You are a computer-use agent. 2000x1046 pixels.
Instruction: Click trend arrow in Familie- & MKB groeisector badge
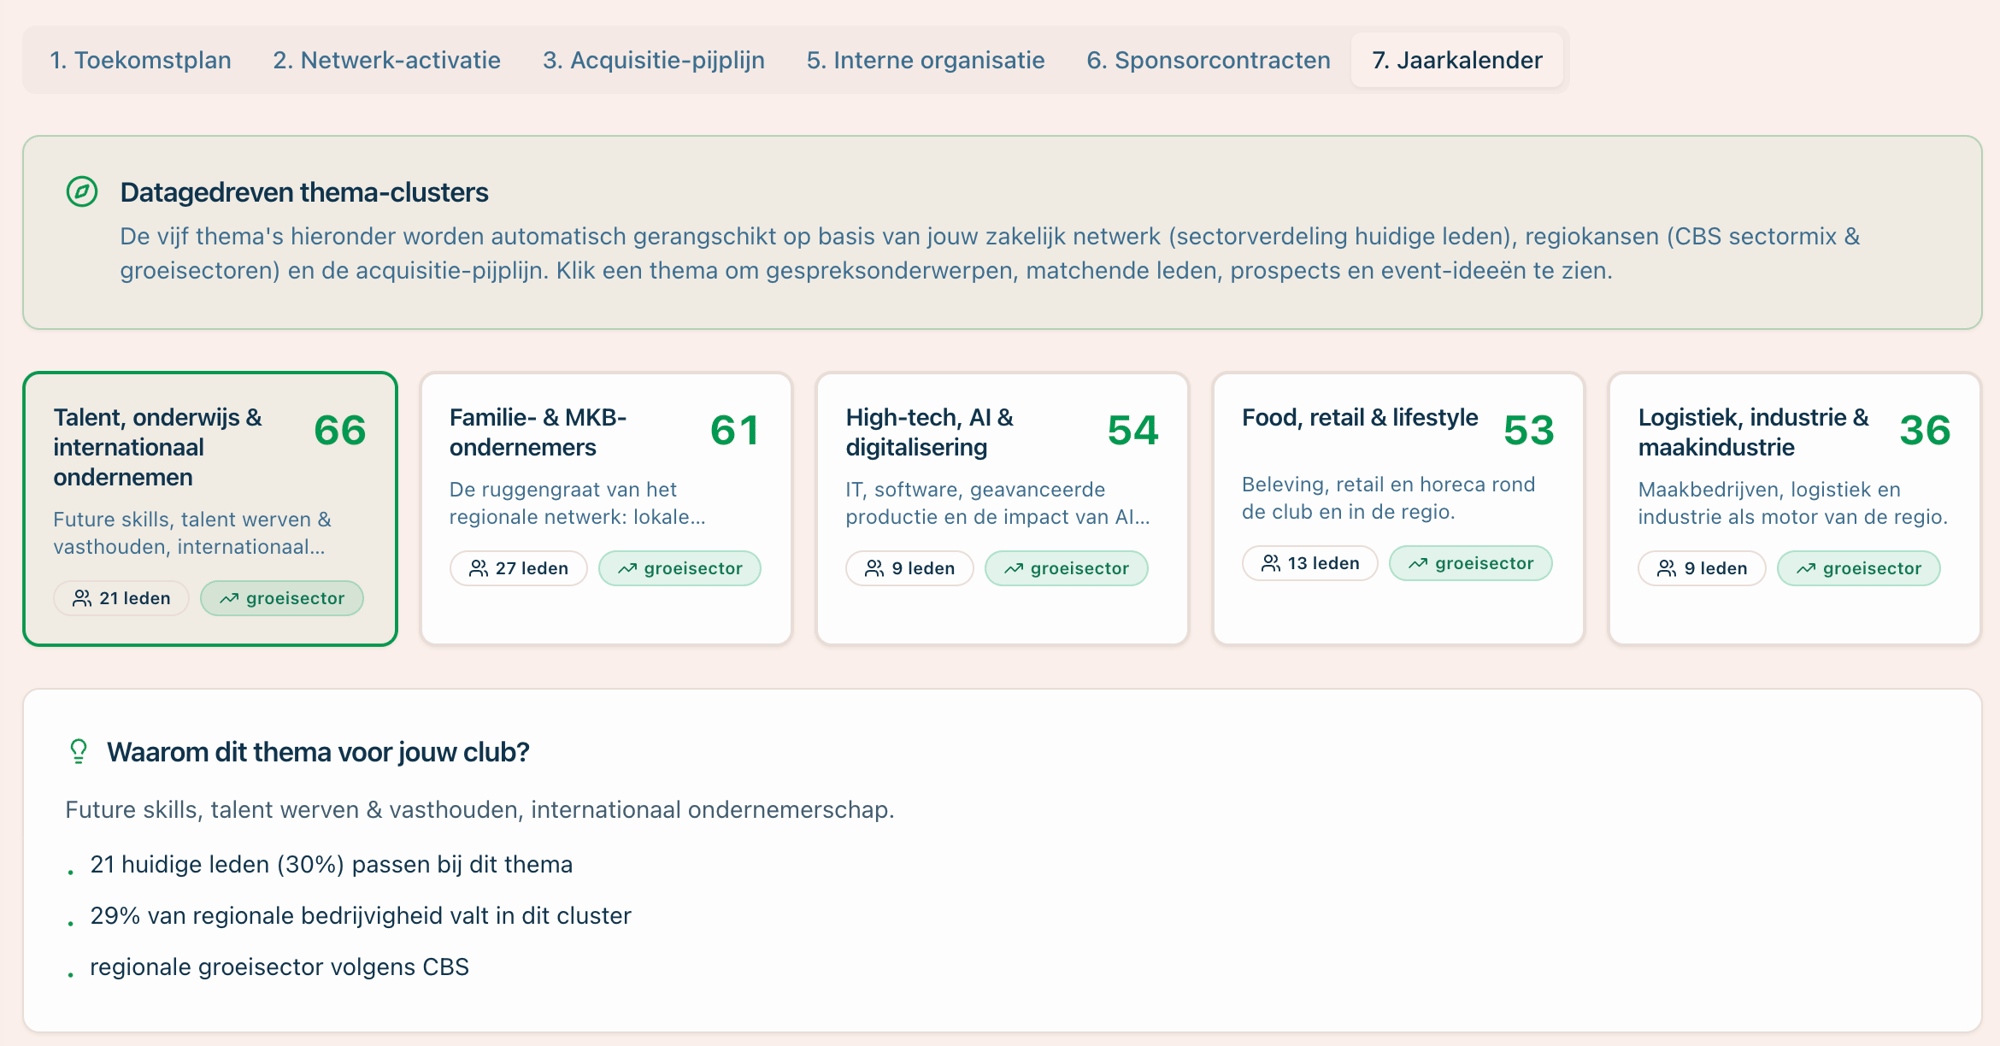click(x=627, y=568)
